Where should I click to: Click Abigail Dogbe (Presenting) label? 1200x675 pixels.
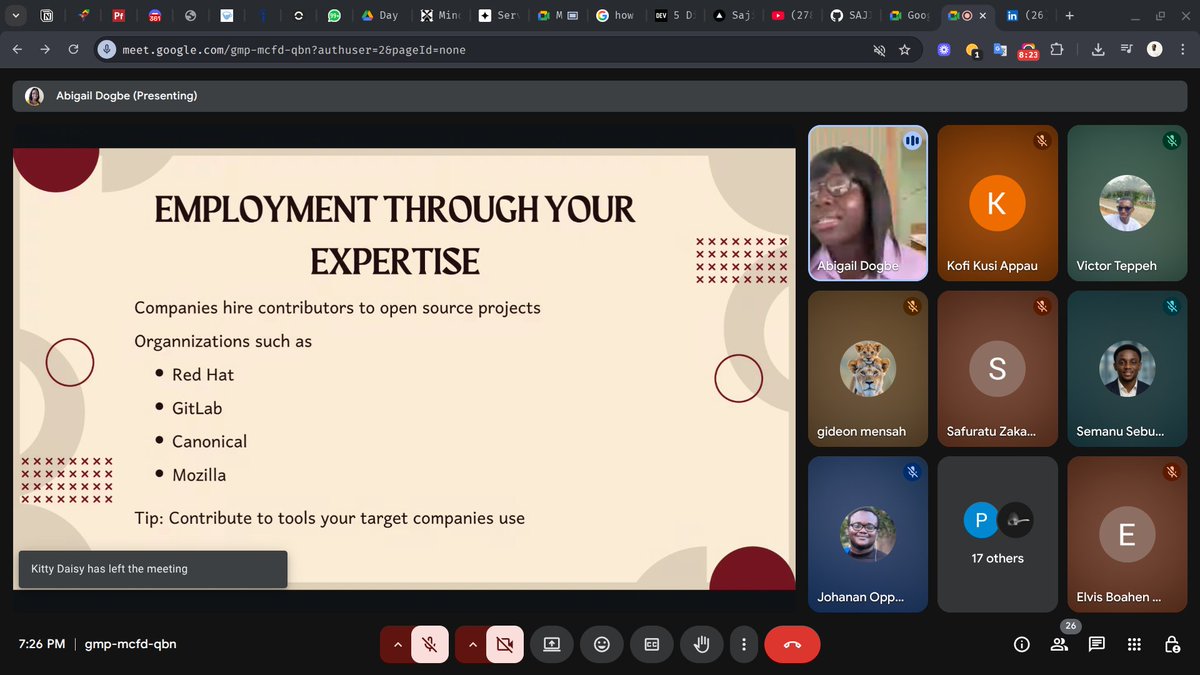(x=126, y=96)
